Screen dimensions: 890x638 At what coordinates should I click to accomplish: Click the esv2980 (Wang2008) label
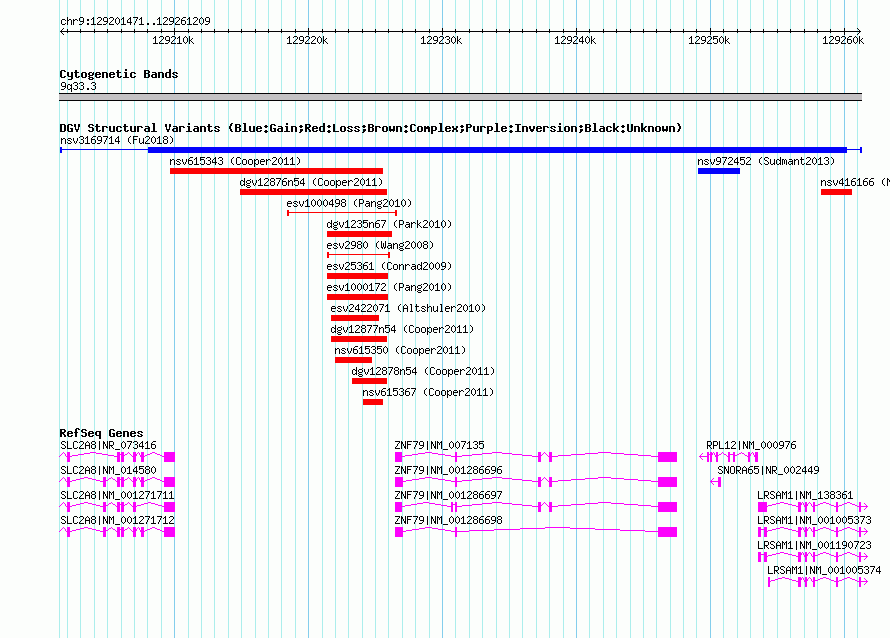click(380, 245)
